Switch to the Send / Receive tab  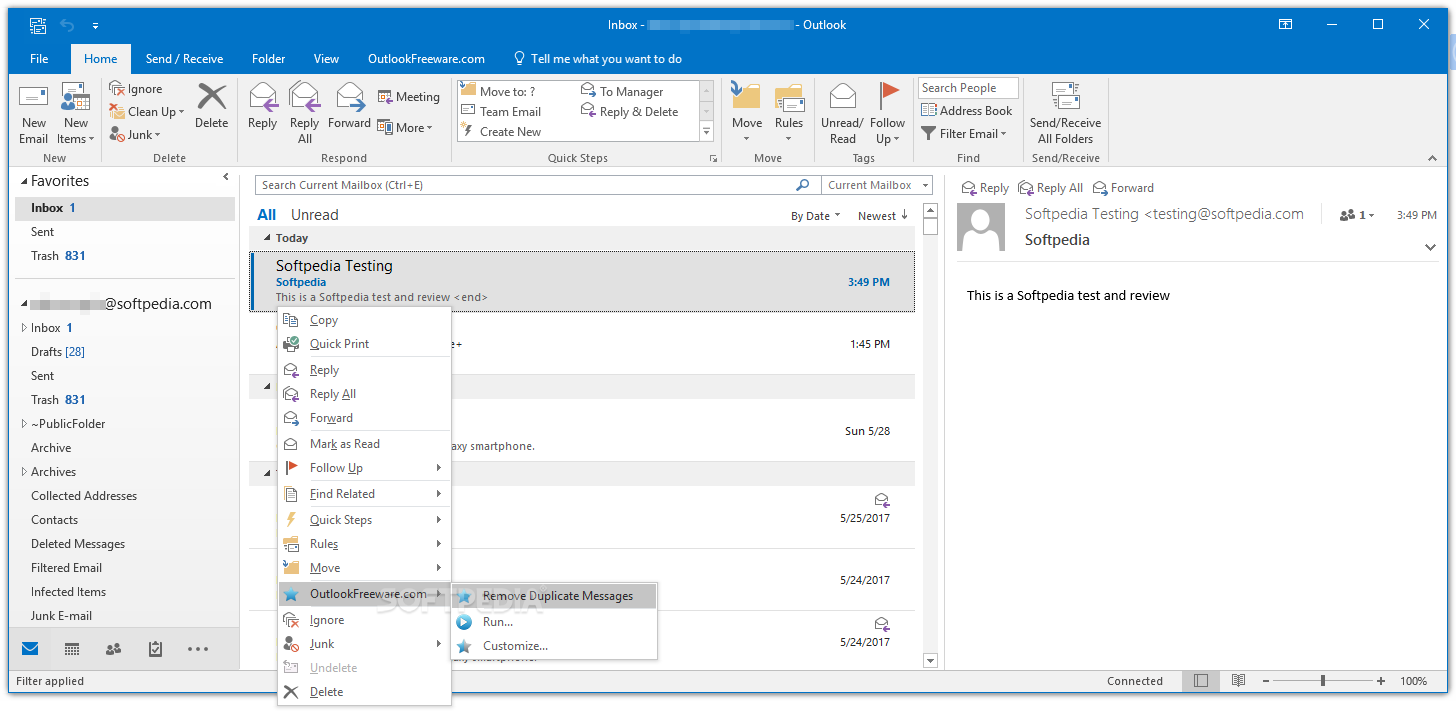pos(184,59)
